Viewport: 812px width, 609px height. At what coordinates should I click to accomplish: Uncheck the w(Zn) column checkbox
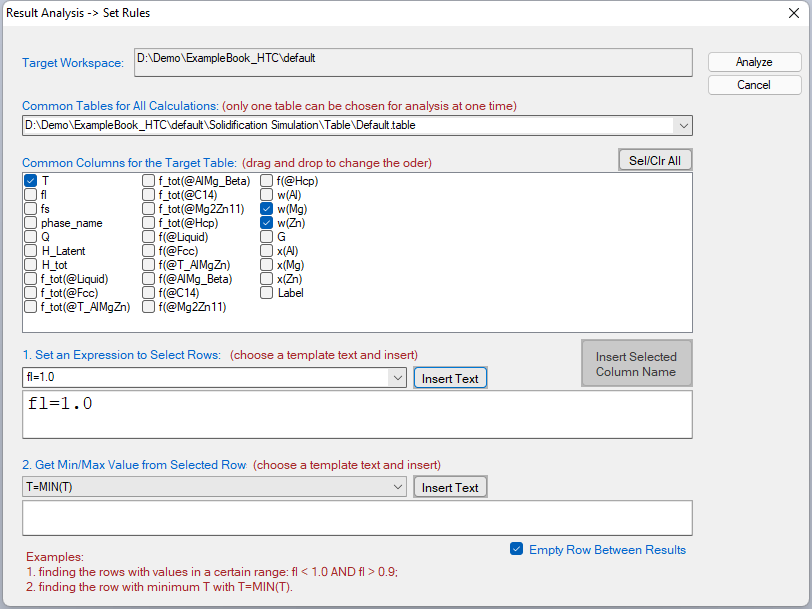[266, 222]
